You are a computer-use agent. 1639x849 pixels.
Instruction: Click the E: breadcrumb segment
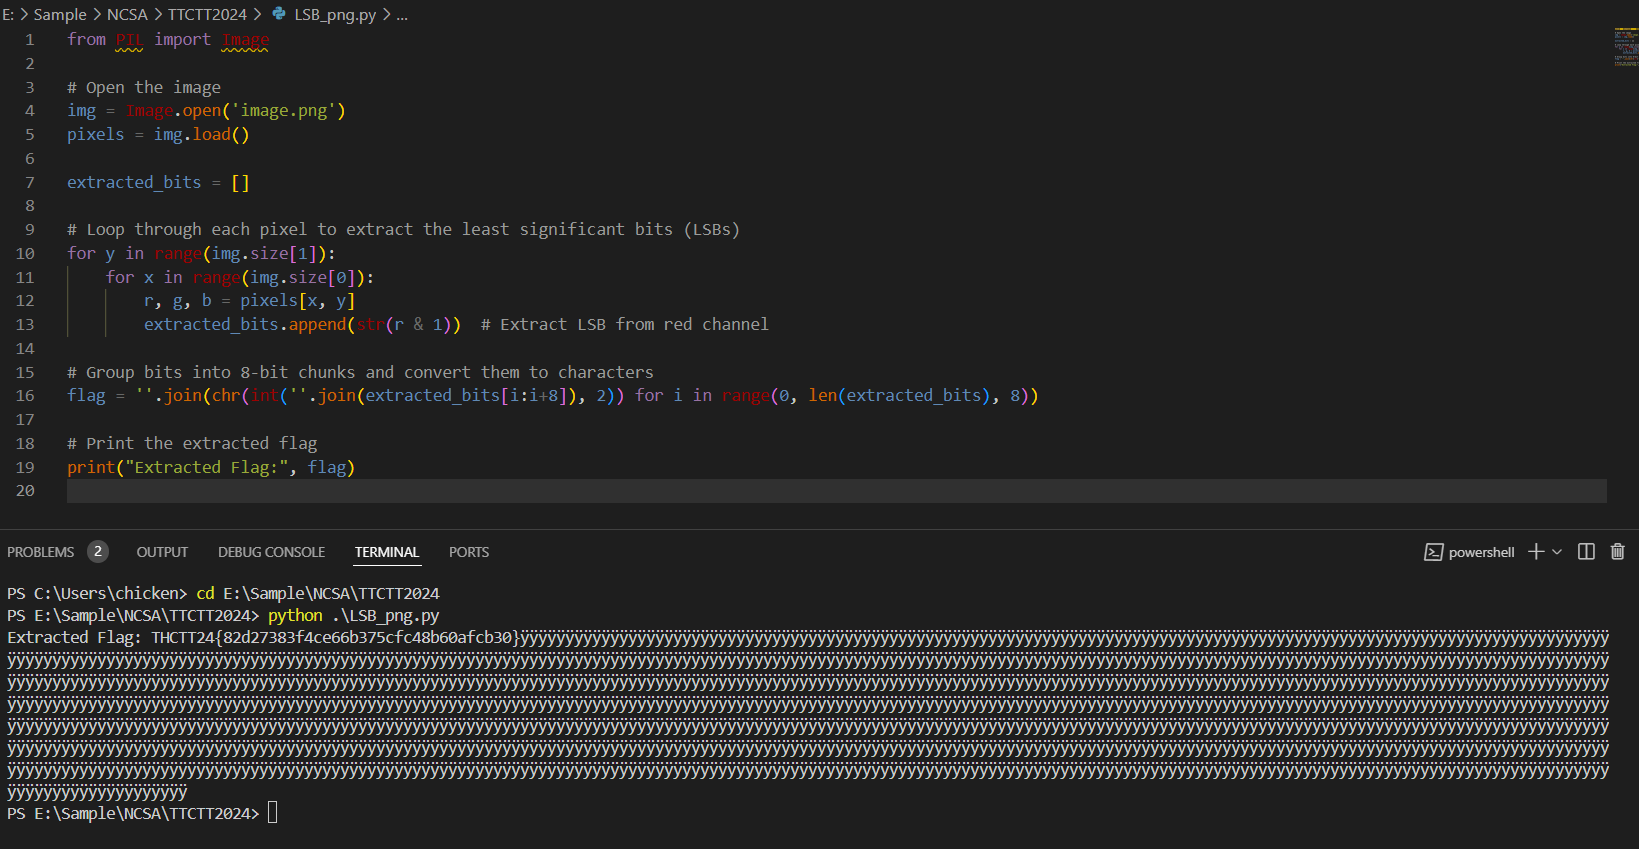pos(8,14)
